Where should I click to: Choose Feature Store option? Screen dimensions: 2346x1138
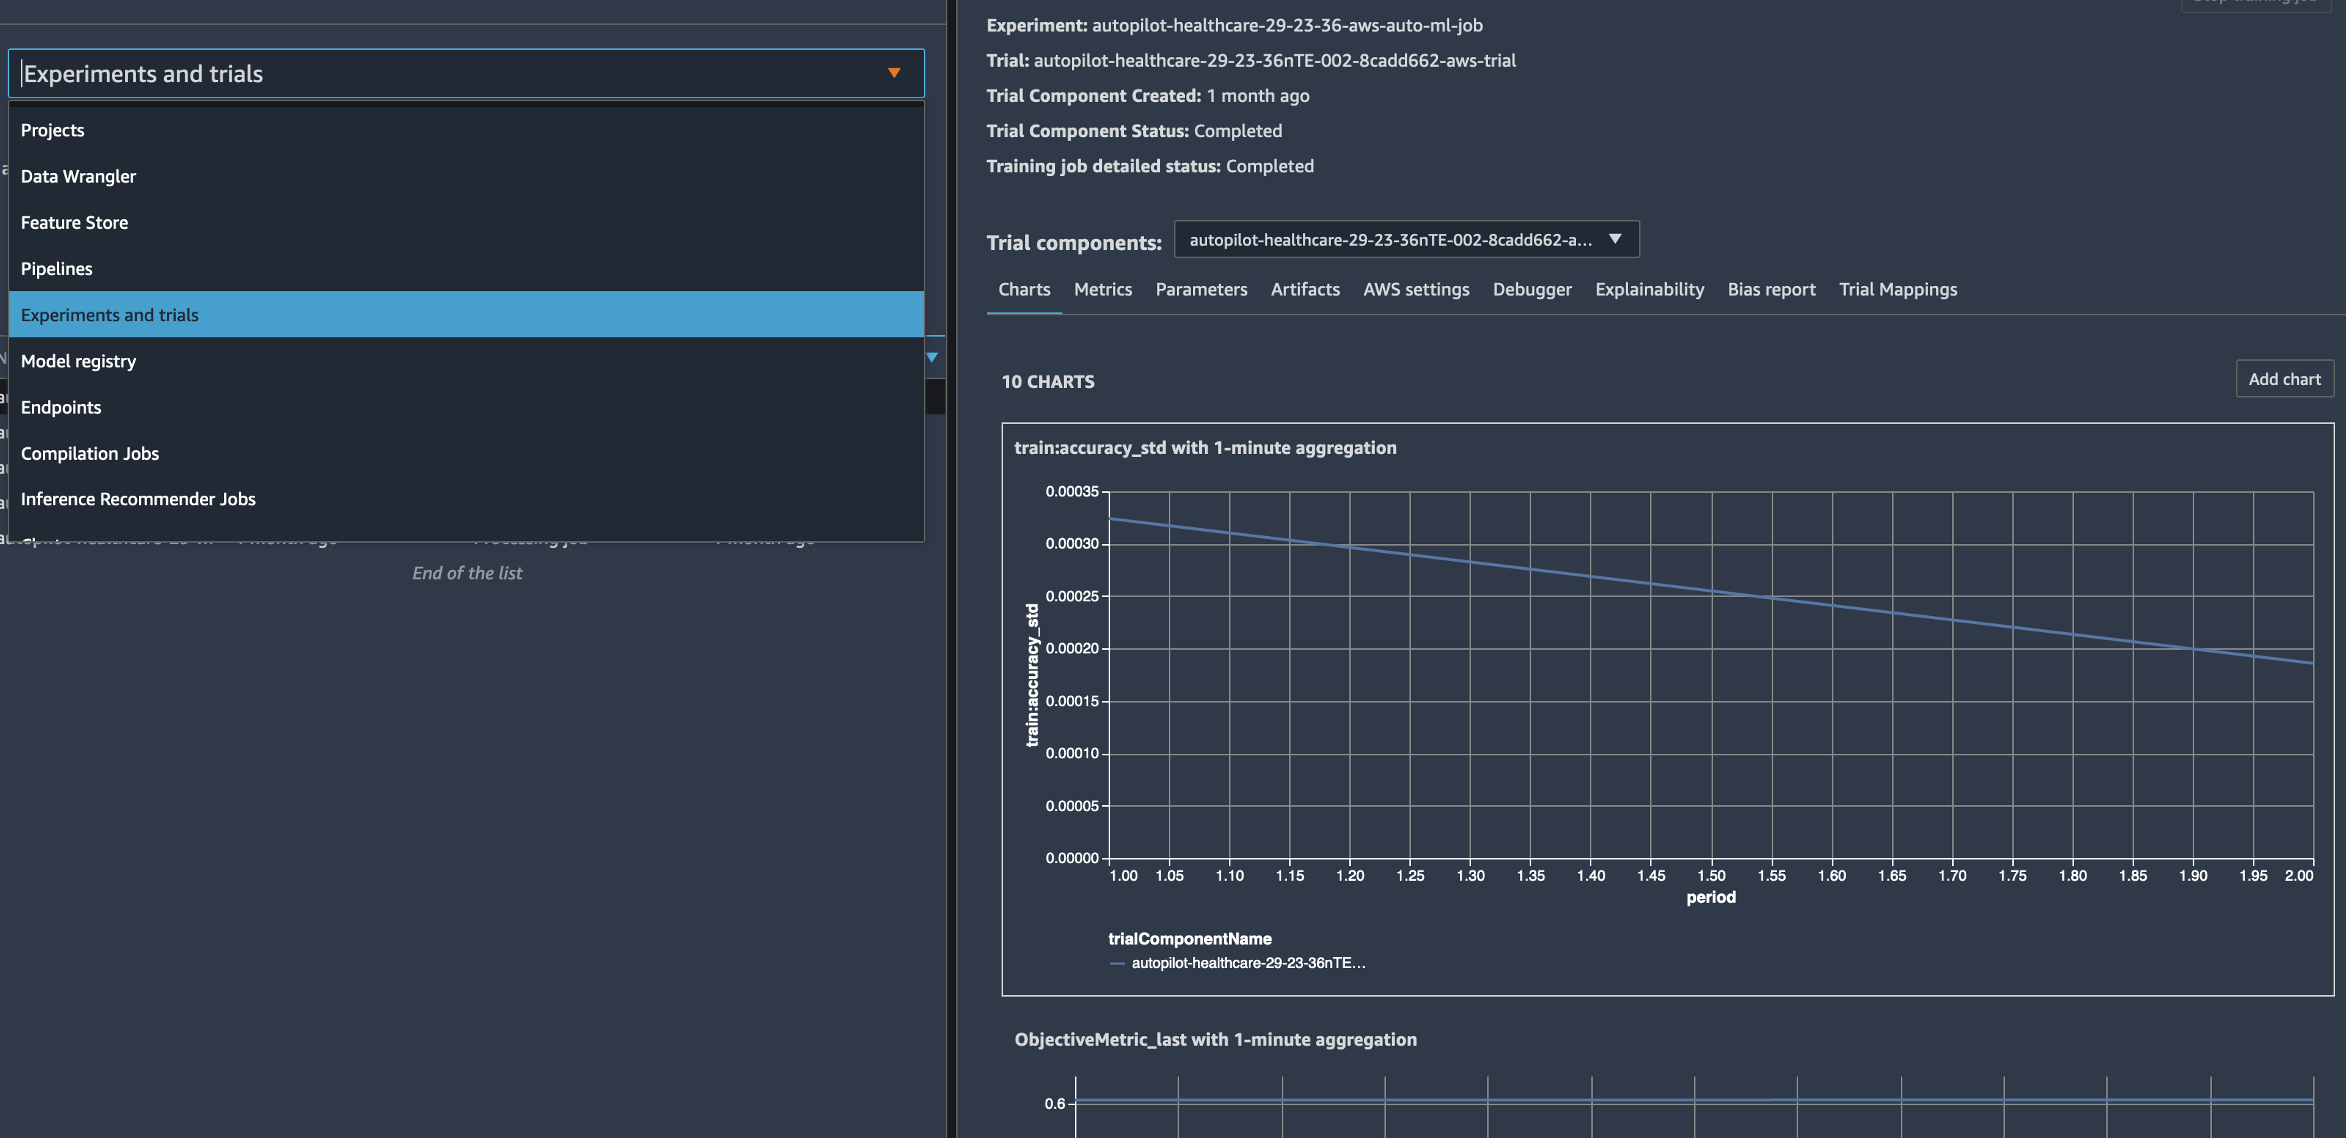(74, 222)
